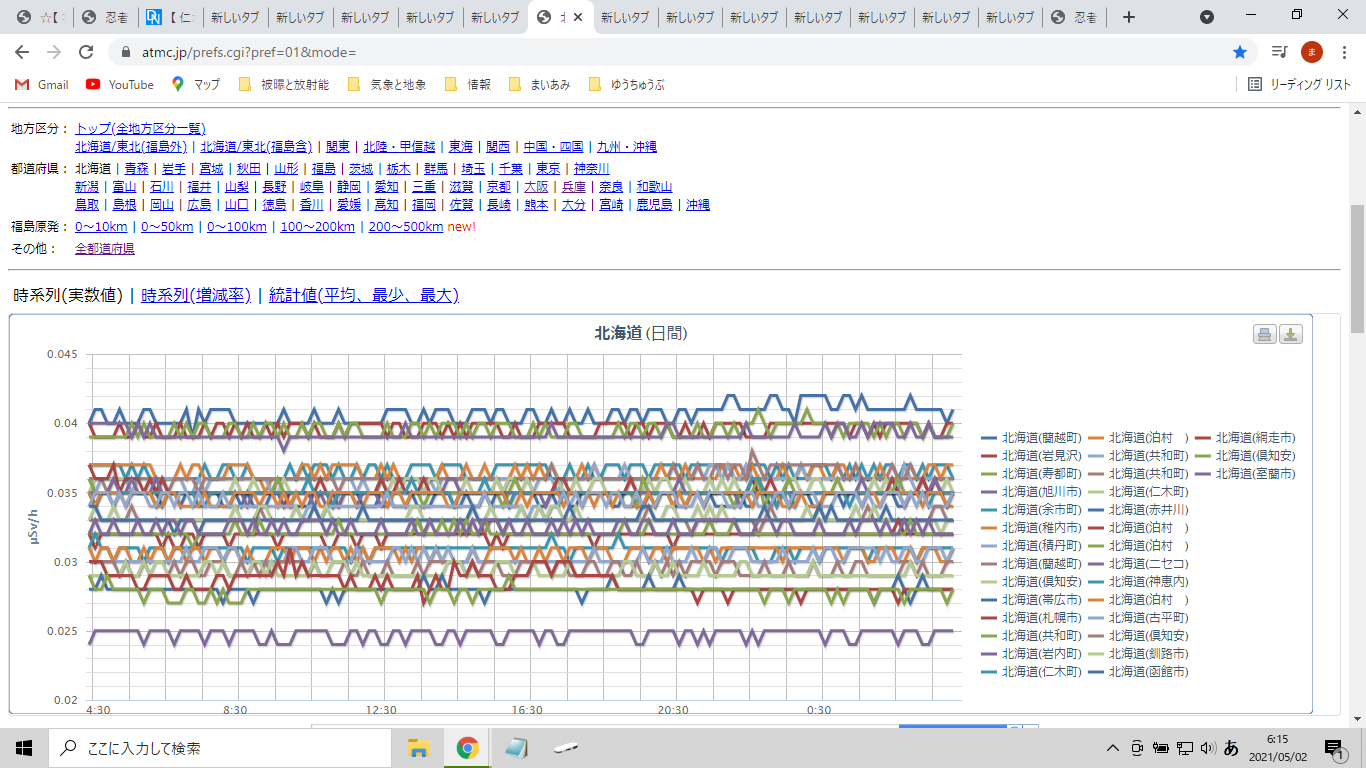Close the active atmc.jp browser tab
Image resolution: width=1366 pixels, height=768 pixels.
[x=578, y=17]
